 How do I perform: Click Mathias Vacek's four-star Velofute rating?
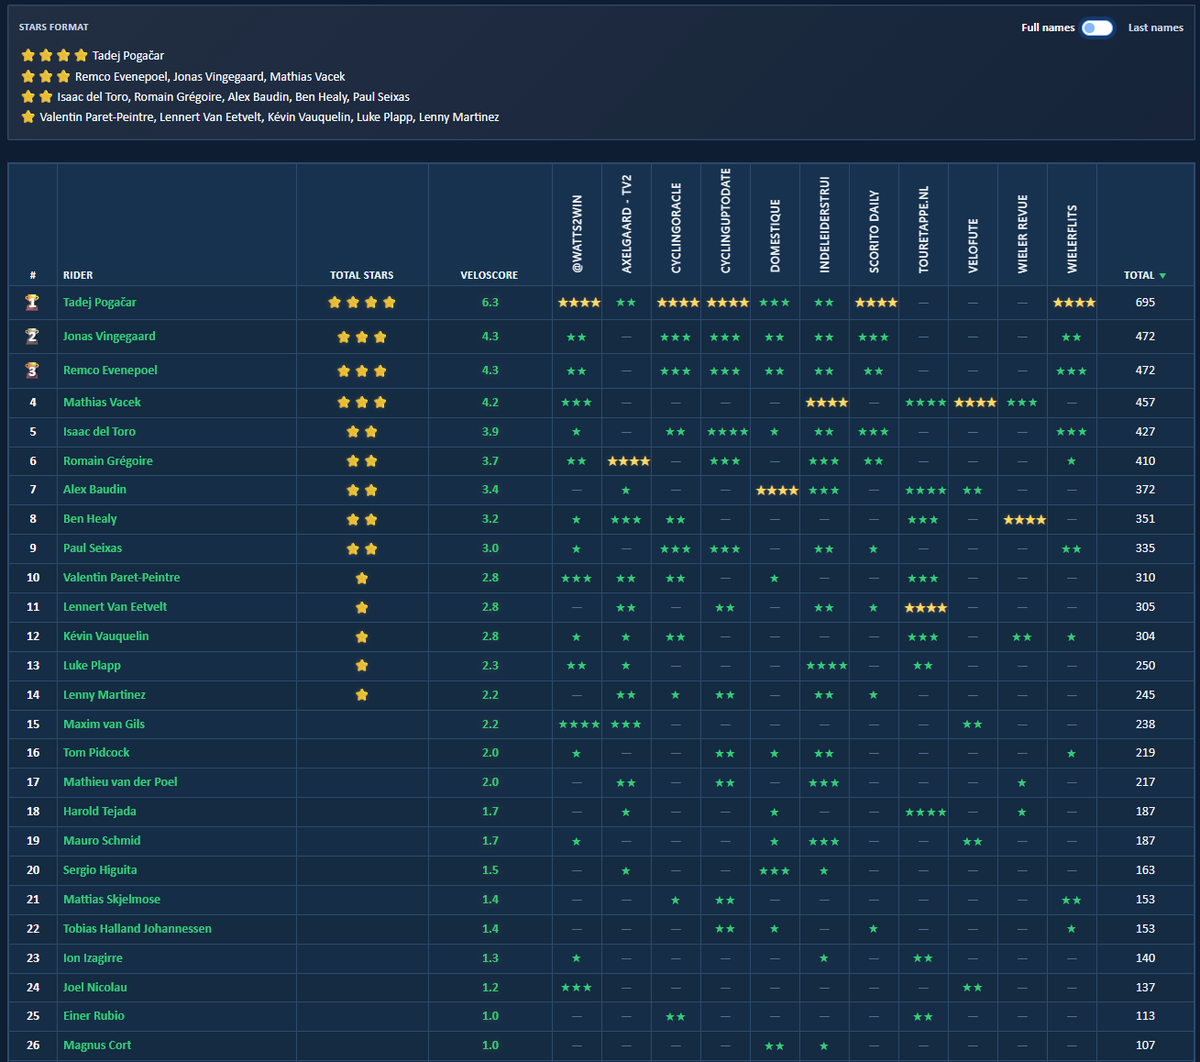tap(974, 402)
